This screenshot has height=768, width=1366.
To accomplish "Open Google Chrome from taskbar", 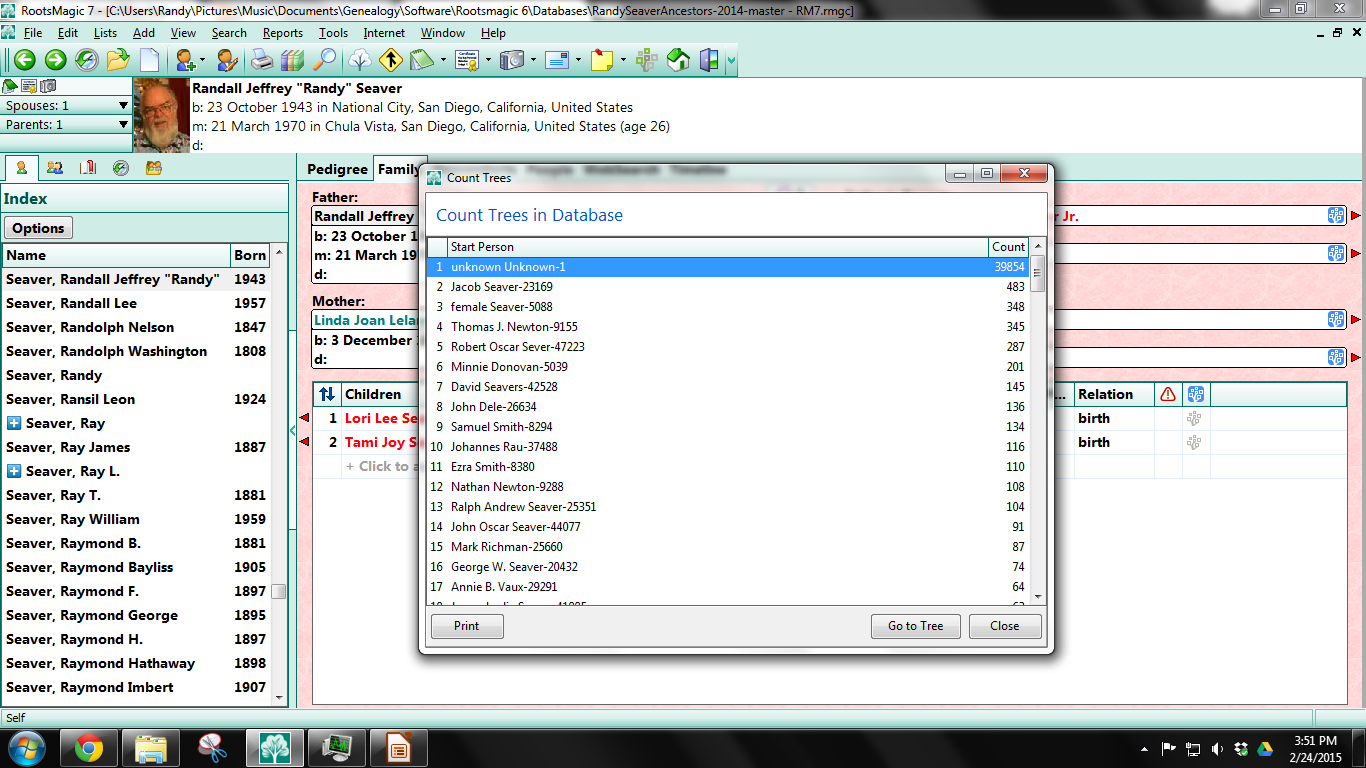I will [88, 748].
